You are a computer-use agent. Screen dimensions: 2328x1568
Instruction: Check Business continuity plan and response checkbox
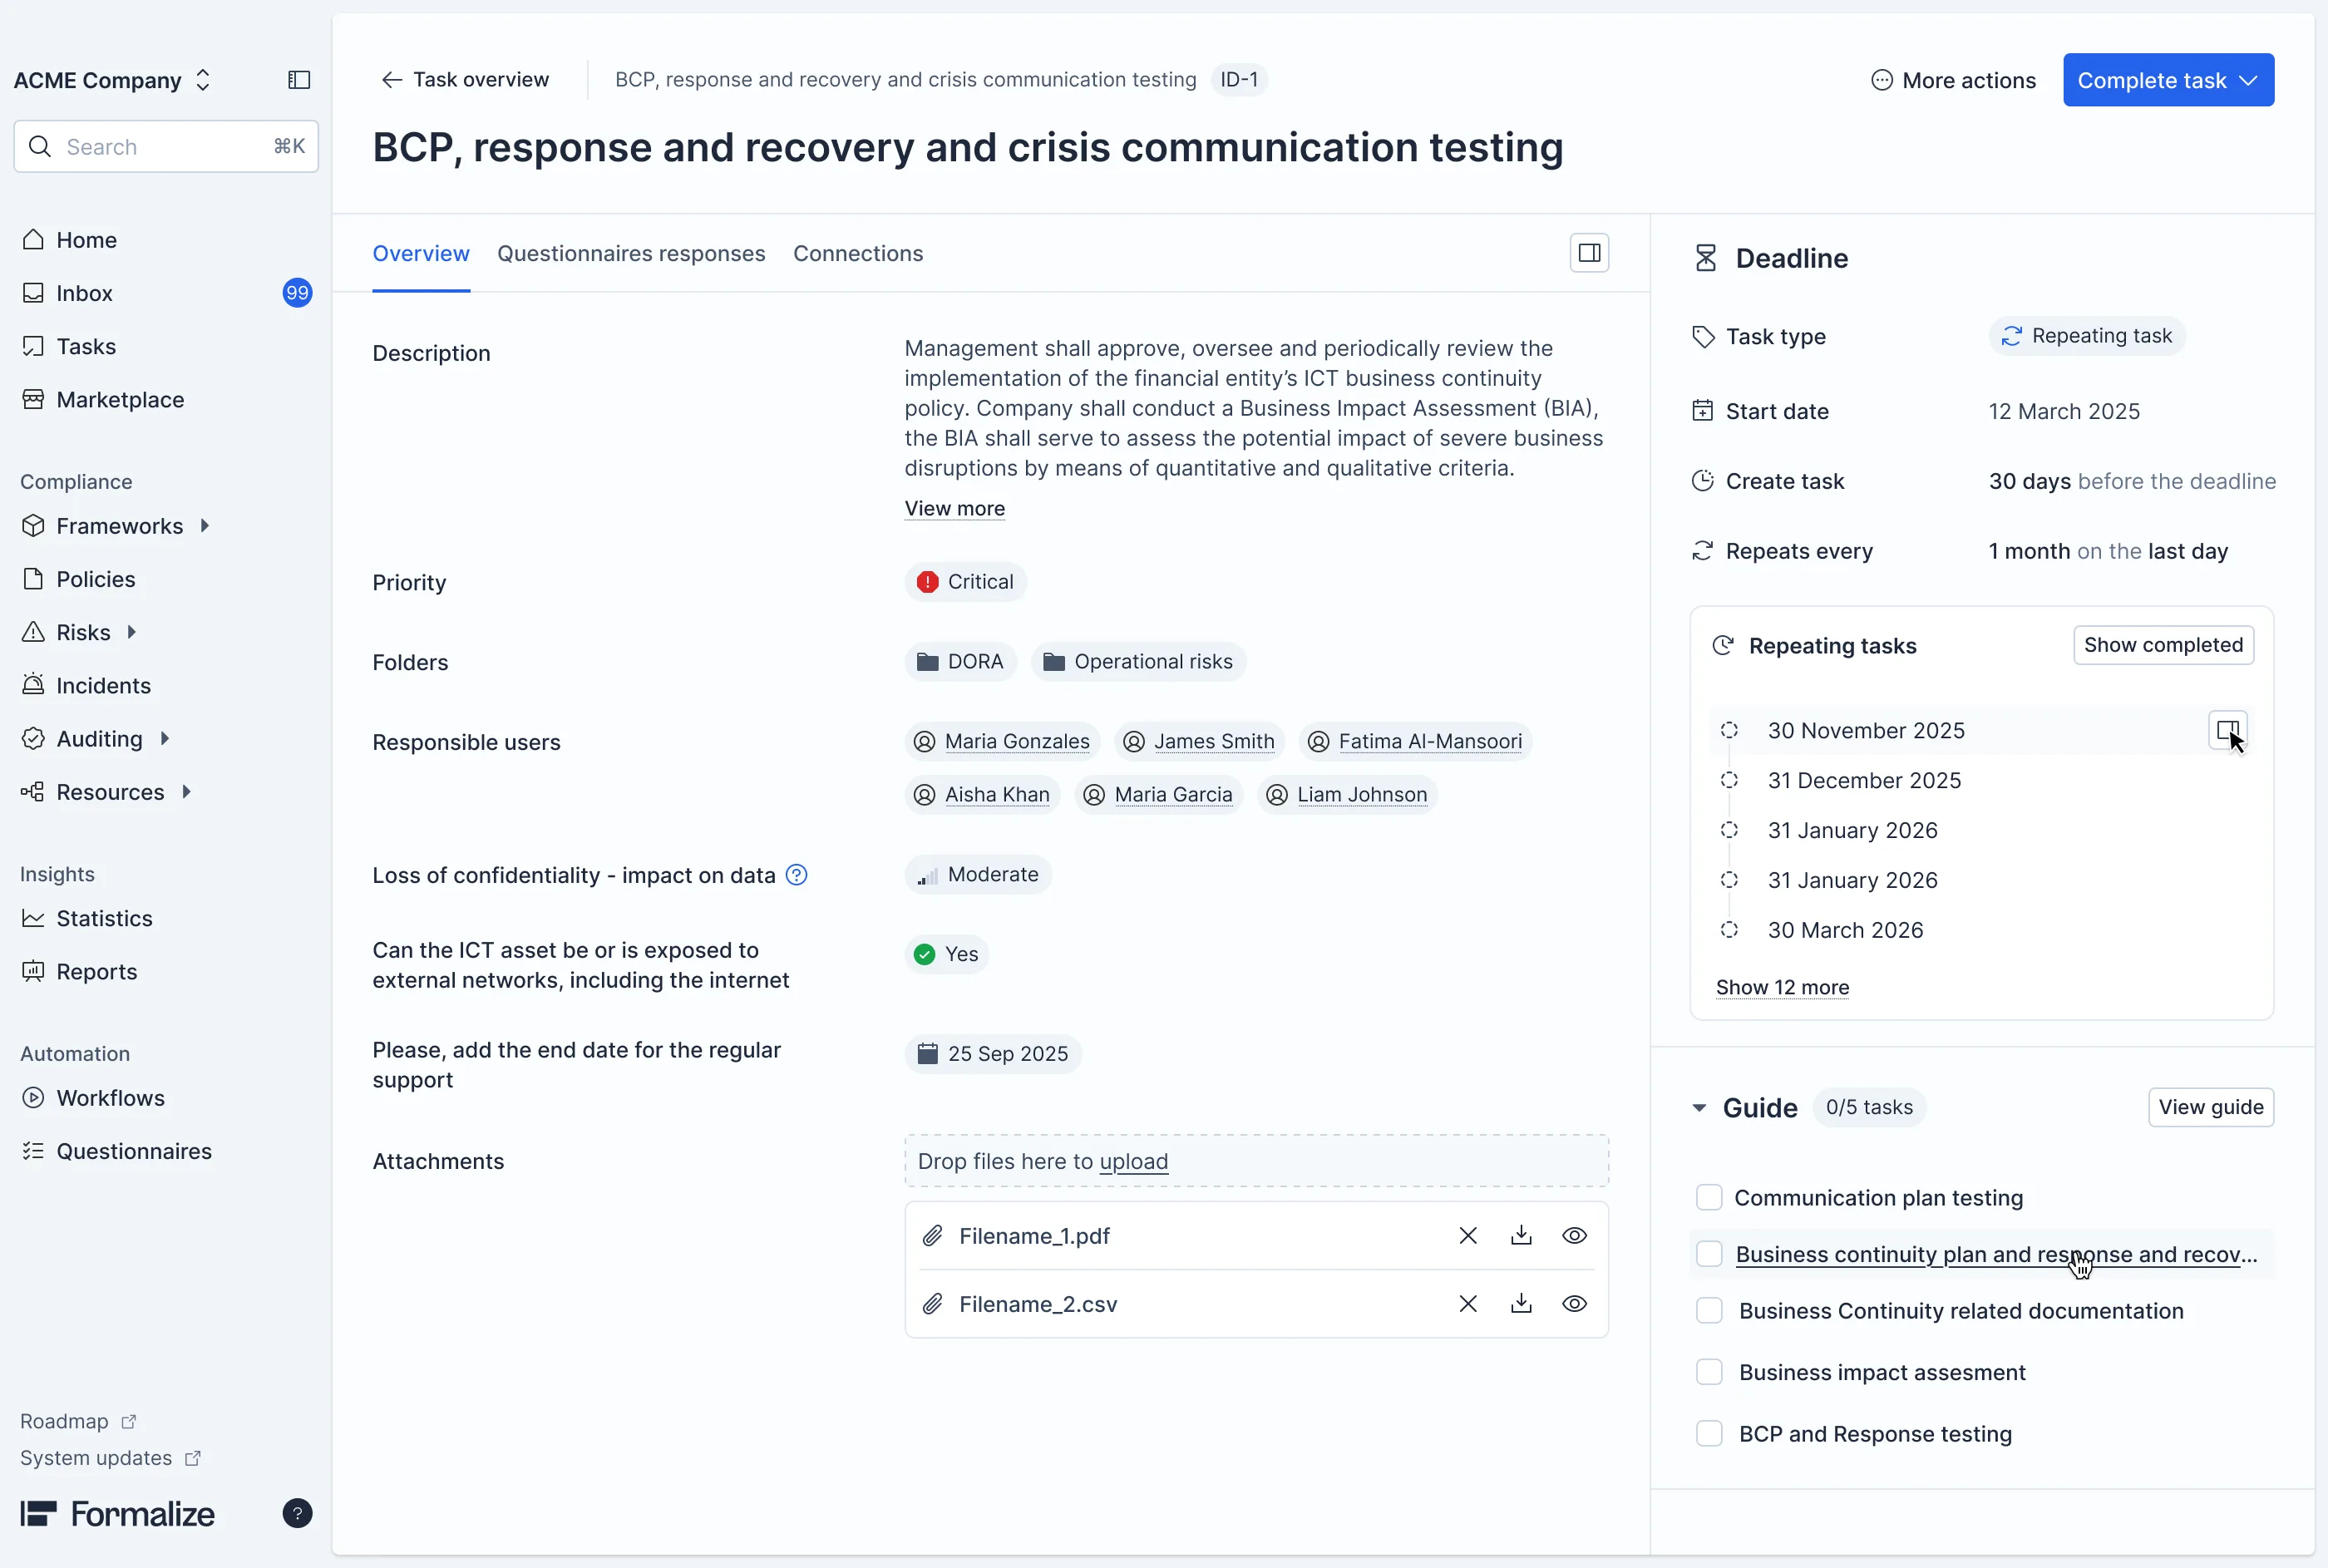(x=1709, y=1254)
